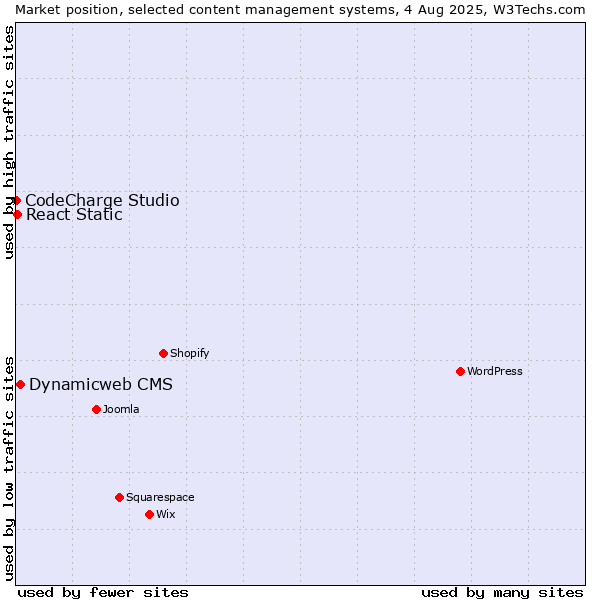Click the 'used by many sites' axis label
The height and width of the screenshot is (600, 600).
(x=502, y=593)
